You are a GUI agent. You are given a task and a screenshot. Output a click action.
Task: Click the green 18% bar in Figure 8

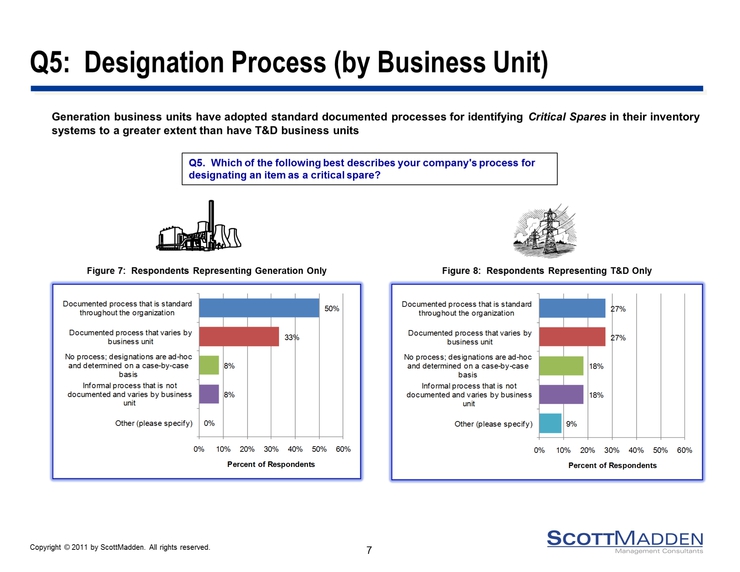560,366
